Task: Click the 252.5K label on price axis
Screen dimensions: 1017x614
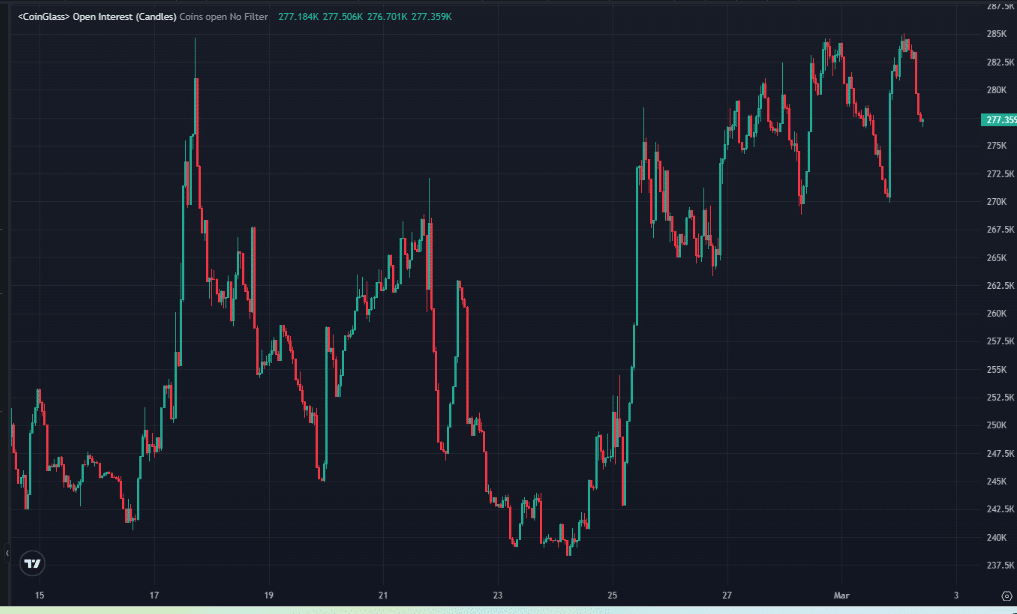Action: 1000,397
